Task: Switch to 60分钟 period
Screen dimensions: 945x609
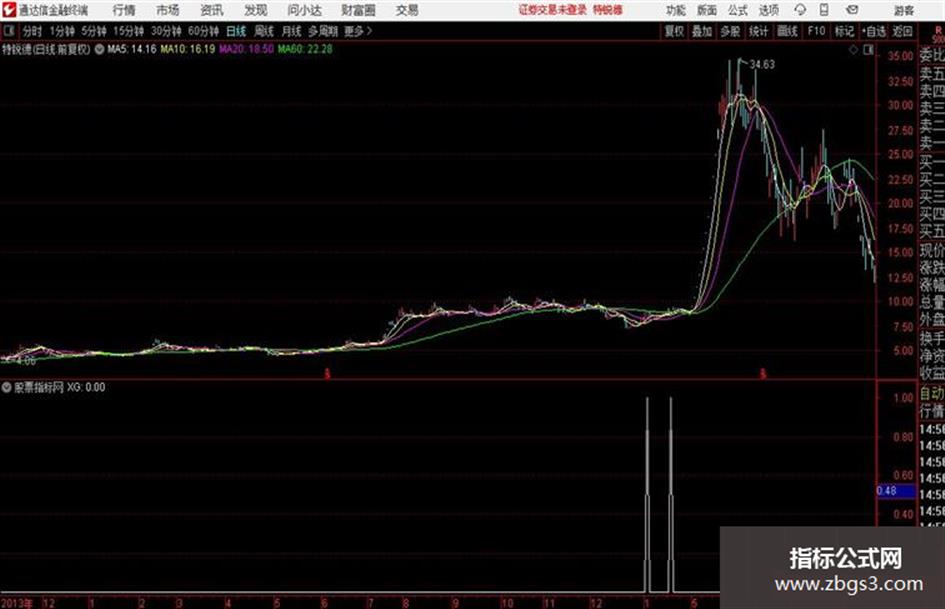Action: 203,31
